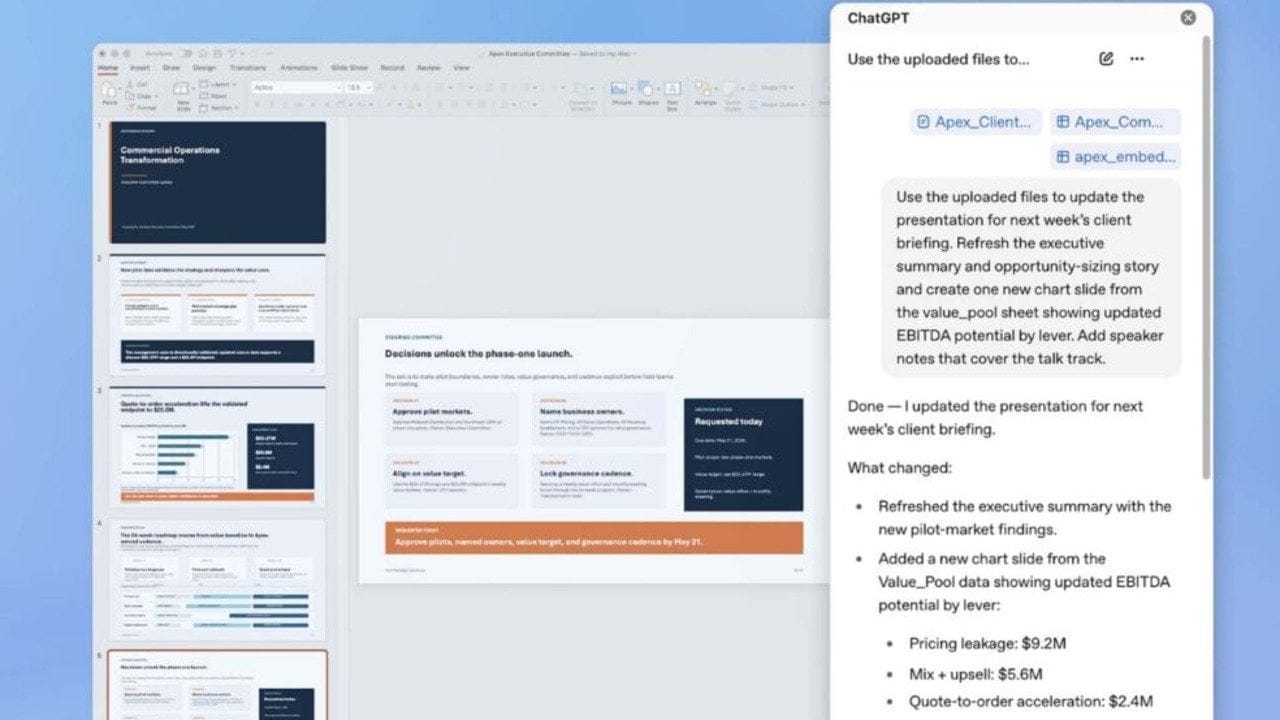The height and width of the screenshot is (720, 1280).
Task: Open the Record ribbon tab
Action: [392, 68]
